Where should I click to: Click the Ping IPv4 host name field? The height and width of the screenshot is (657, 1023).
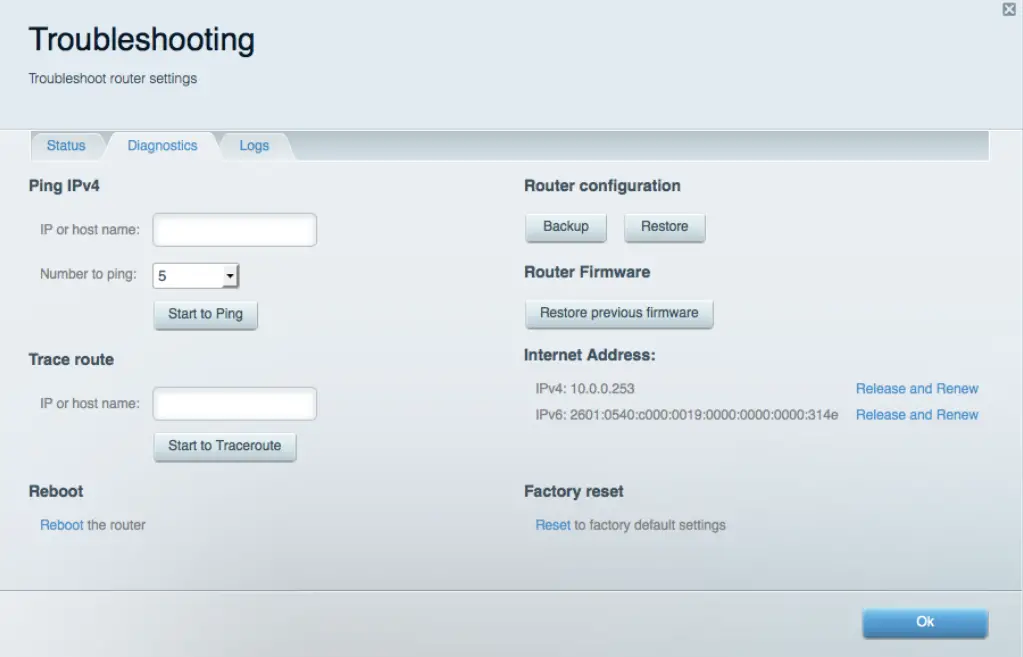pos(234,229)
